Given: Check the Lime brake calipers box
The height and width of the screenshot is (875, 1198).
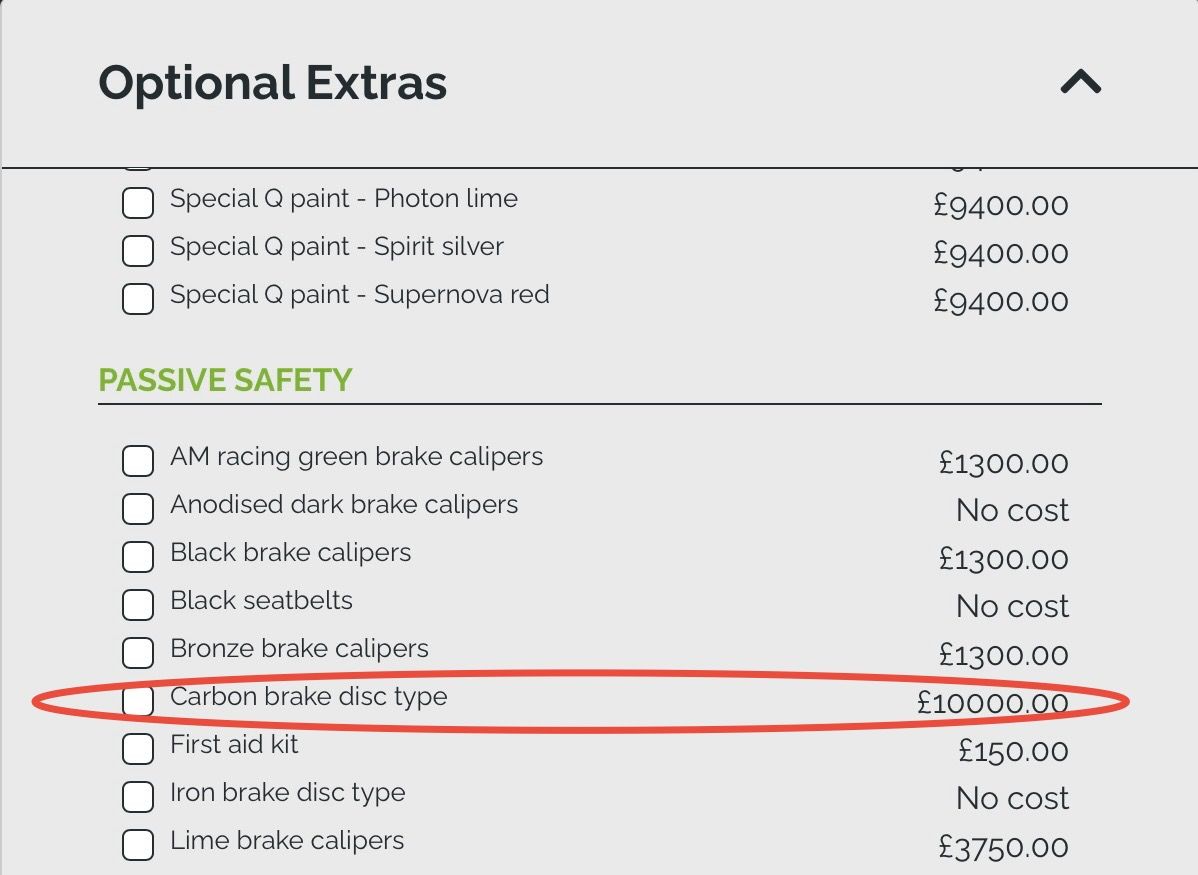Looking at the screenshot, I should tap(138, 845).
